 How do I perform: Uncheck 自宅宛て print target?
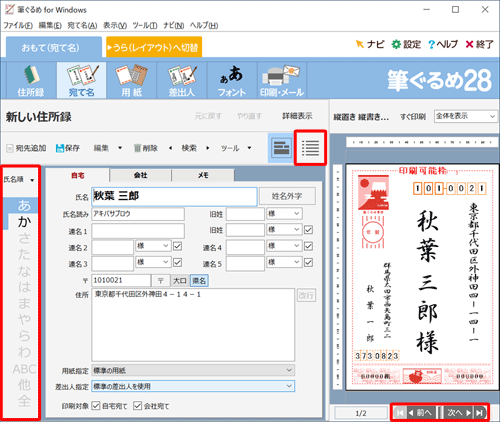(x=96, y=406)
